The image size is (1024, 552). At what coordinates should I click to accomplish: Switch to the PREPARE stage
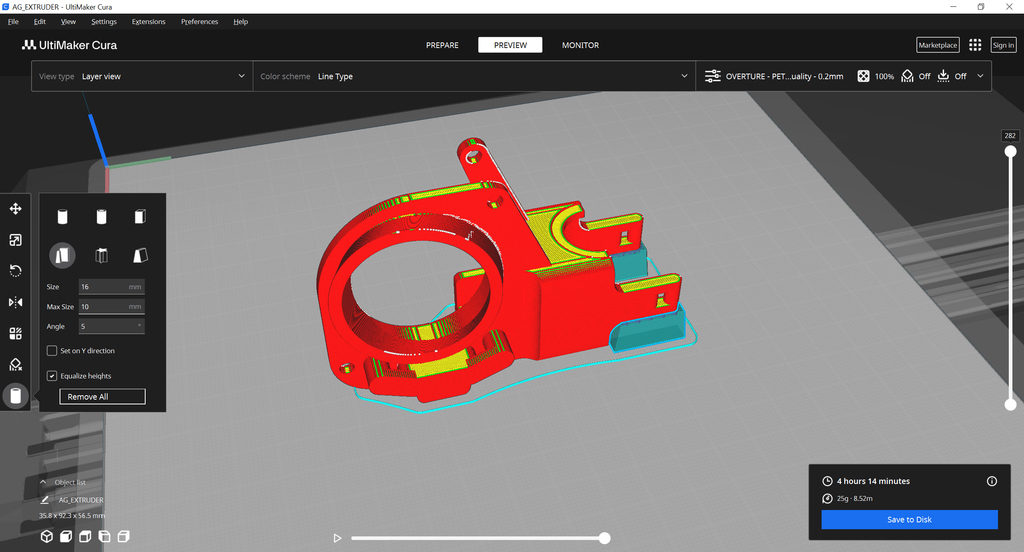(442, 45)
